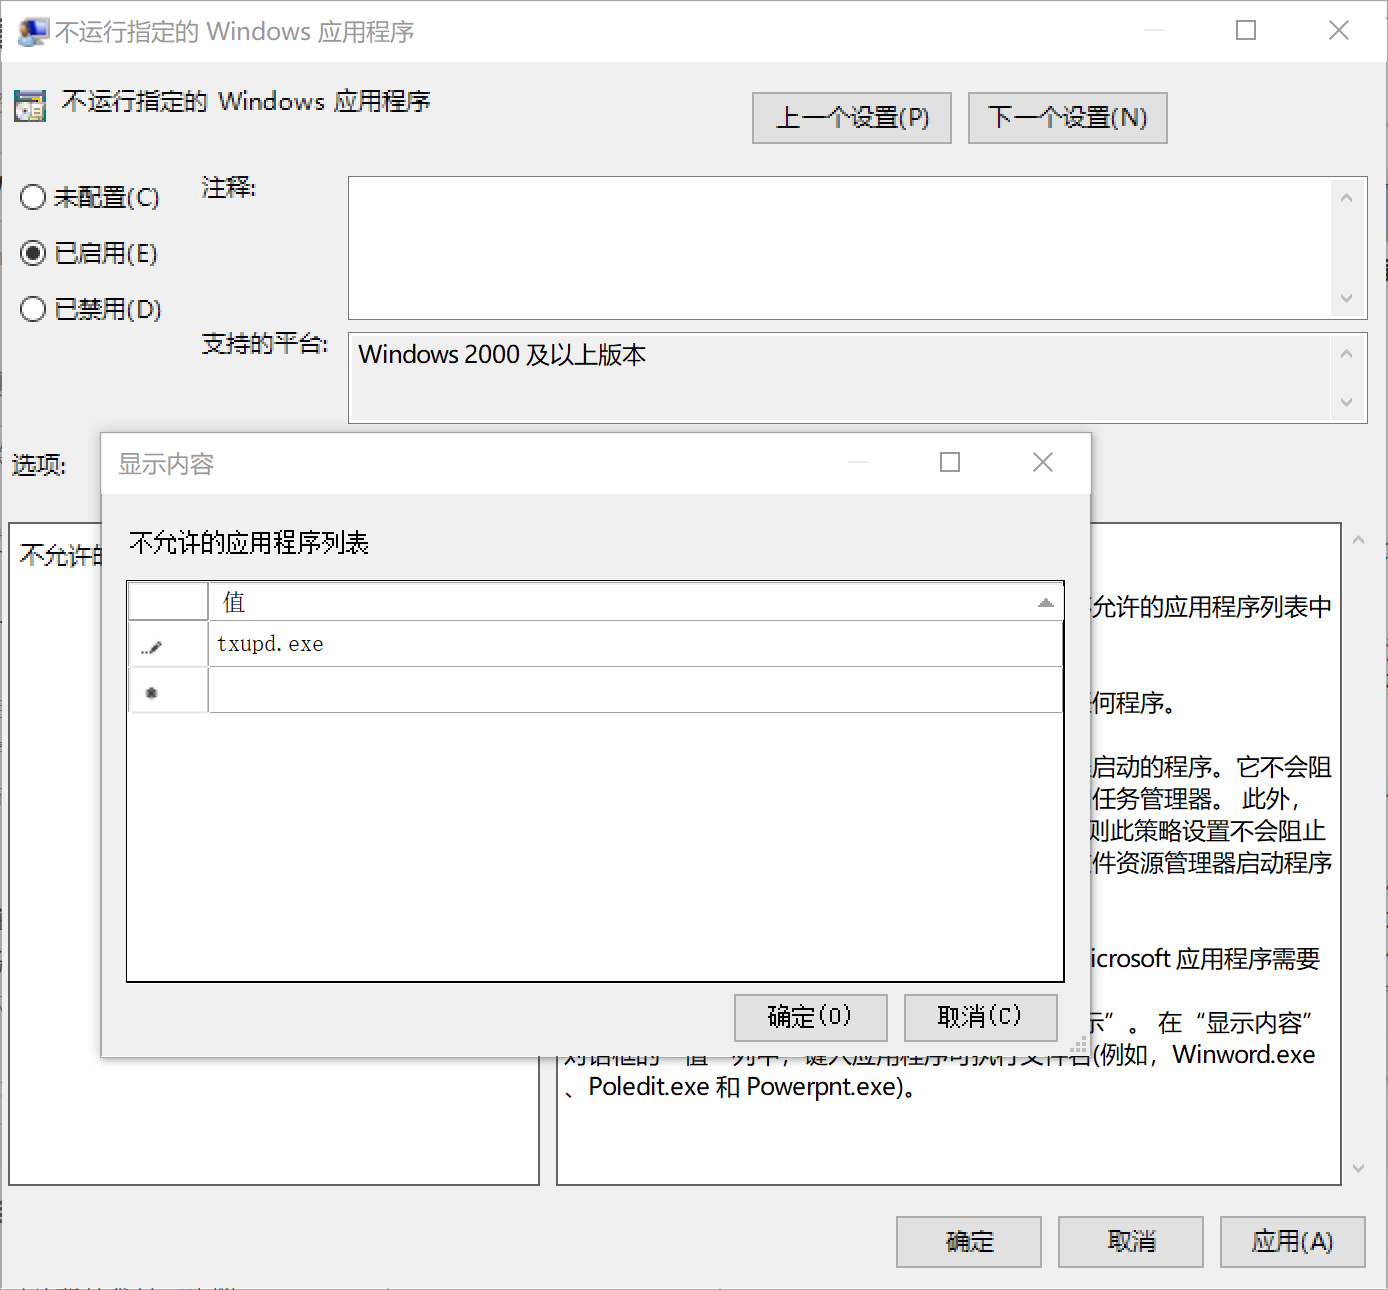
Task: Click the 不允许的应用程序列表 label
Action: (249, 543)
